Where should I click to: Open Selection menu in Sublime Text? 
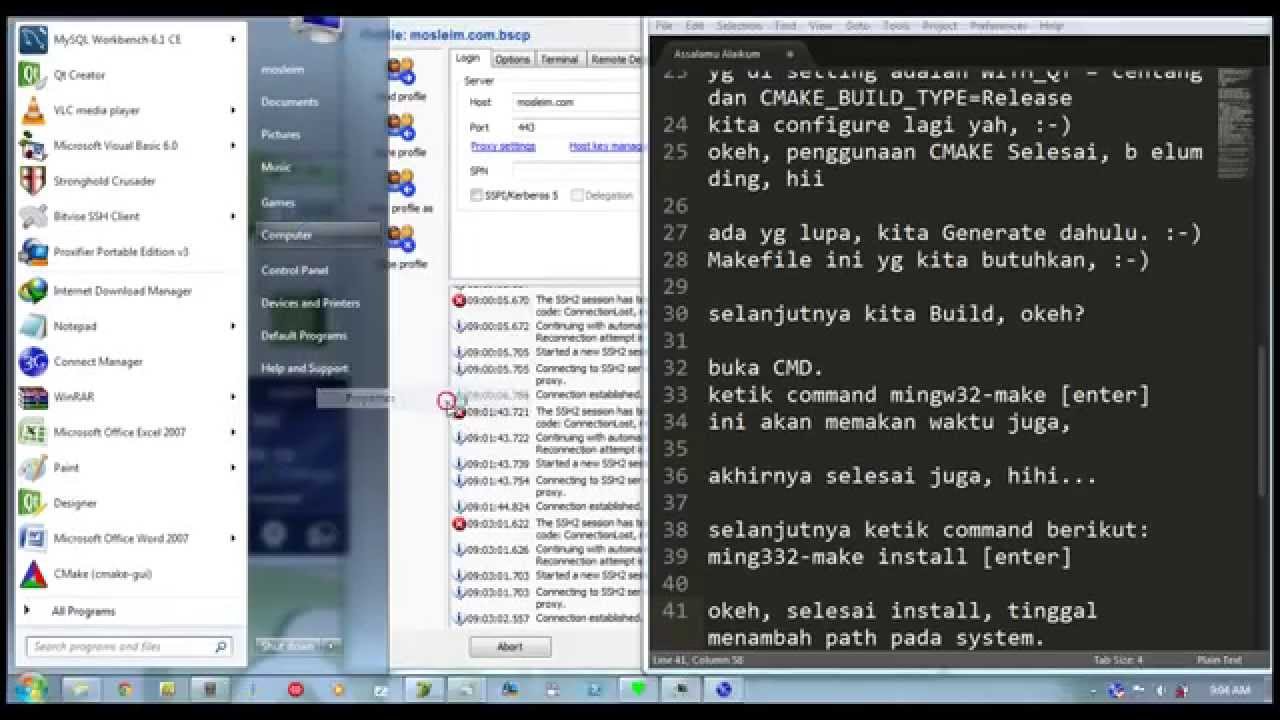click(x=739, y=26)
